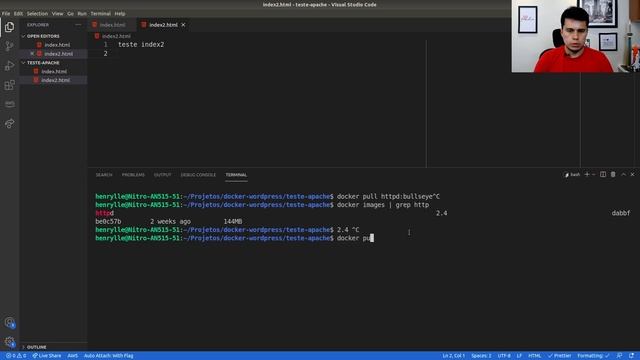This screenshot has width=640, height=360.
Task: Collapse the Open Editors section
Action: 43,36
